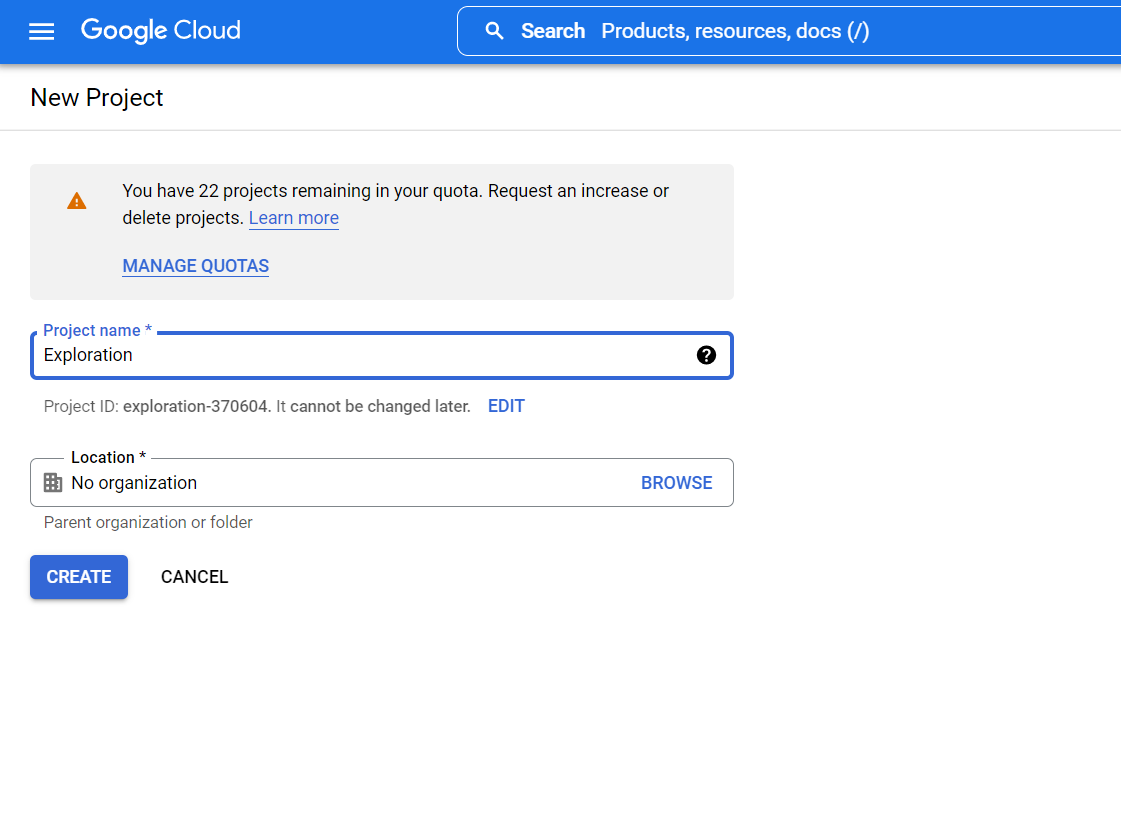
Task: Click the Parent organization or folder helper text
Action: click(x=147, y=522)
